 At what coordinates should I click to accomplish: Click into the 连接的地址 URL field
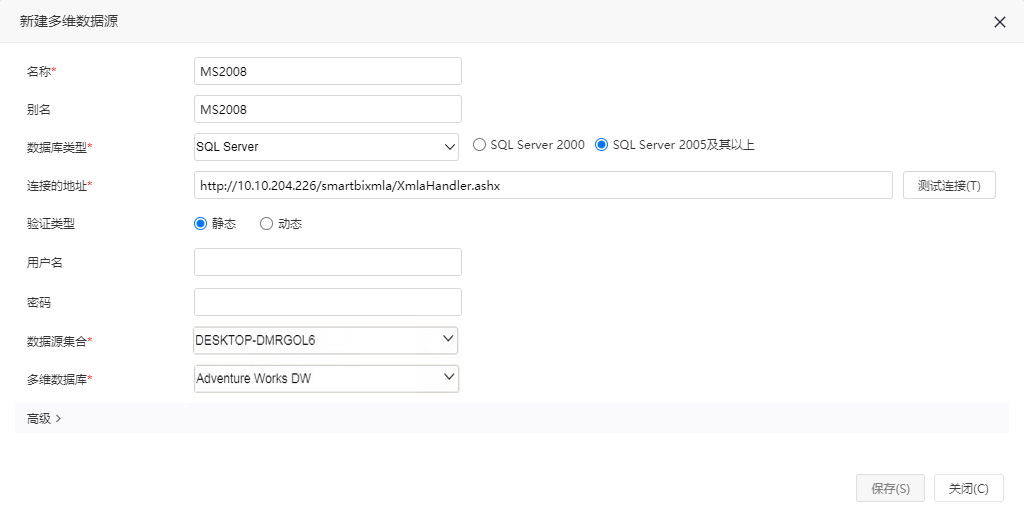tap(543, 185)
